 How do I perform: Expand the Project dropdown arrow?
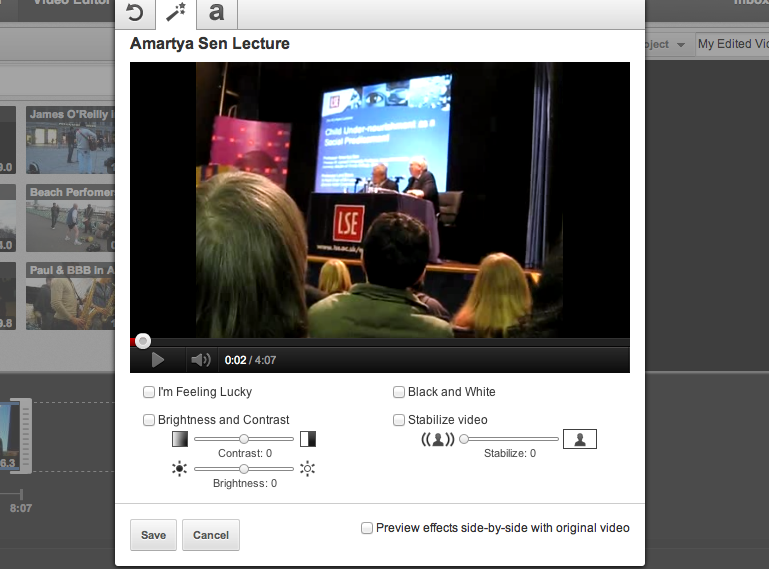[x=681, y=45]
